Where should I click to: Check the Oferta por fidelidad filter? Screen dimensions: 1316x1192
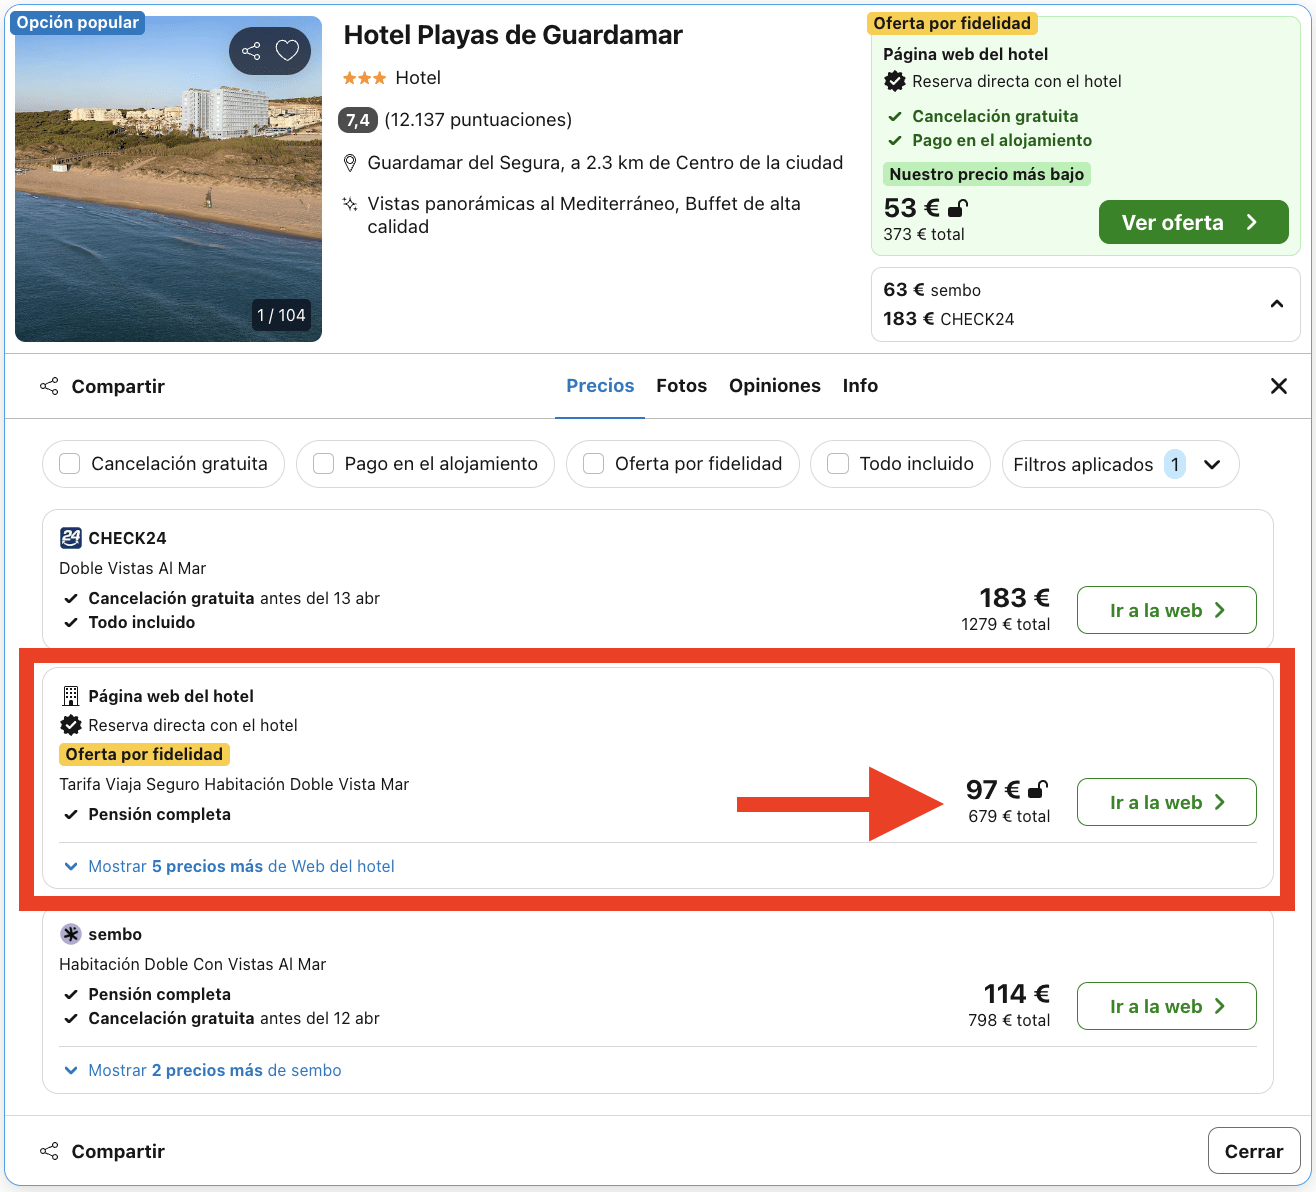click(593, 464)
